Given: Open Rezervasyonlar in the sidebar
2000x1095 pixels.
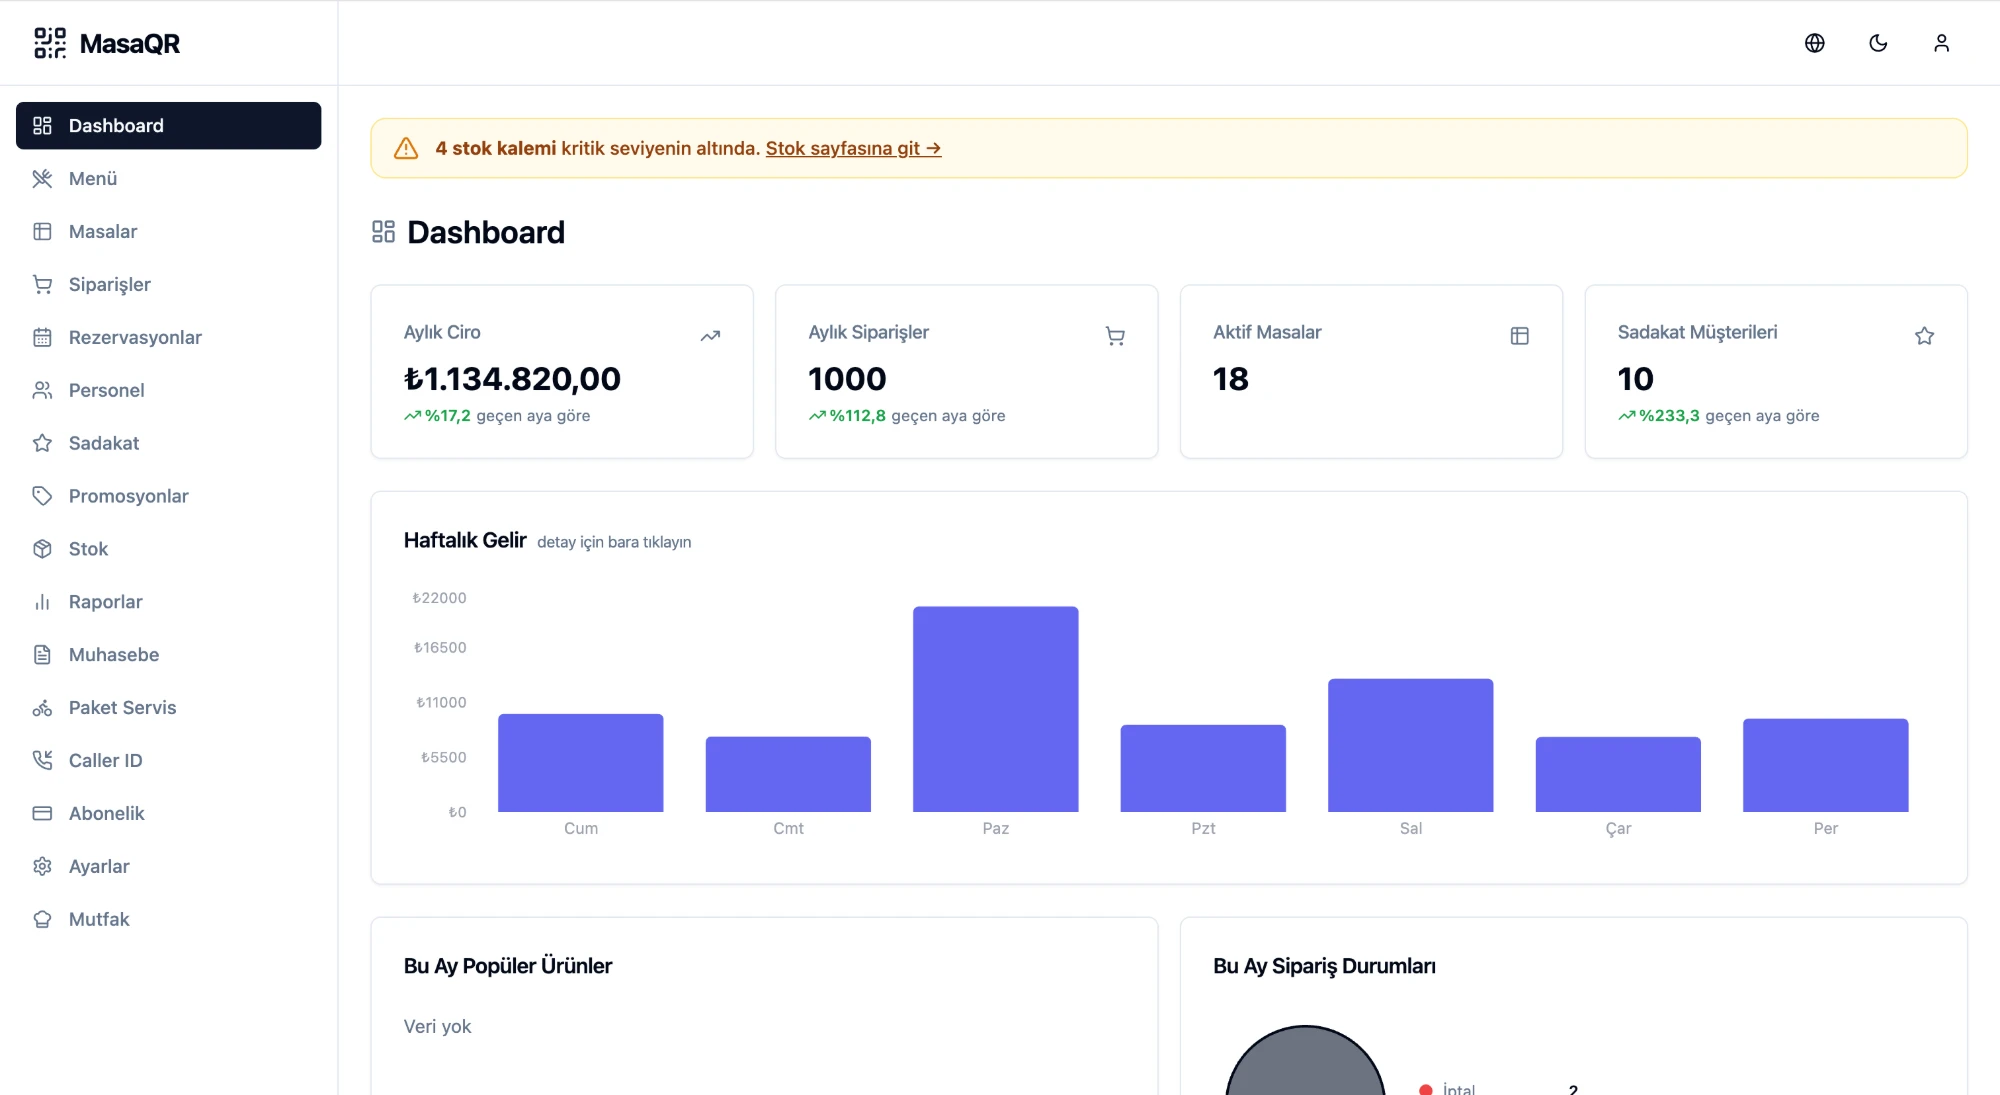Looking at the screenshot, I should click(168, 338).
